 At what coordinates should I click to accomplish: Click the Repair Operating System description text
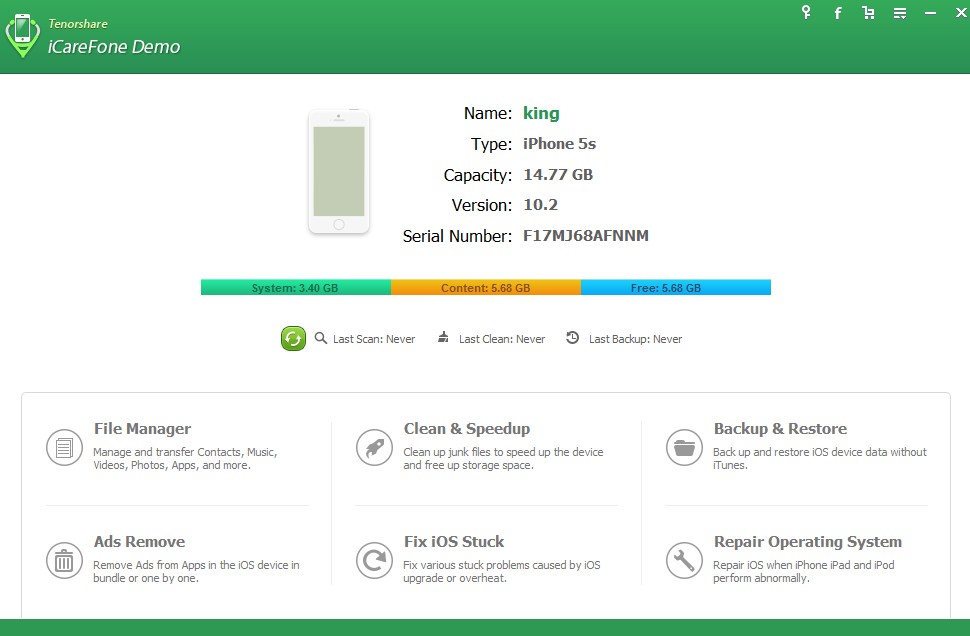804,572
